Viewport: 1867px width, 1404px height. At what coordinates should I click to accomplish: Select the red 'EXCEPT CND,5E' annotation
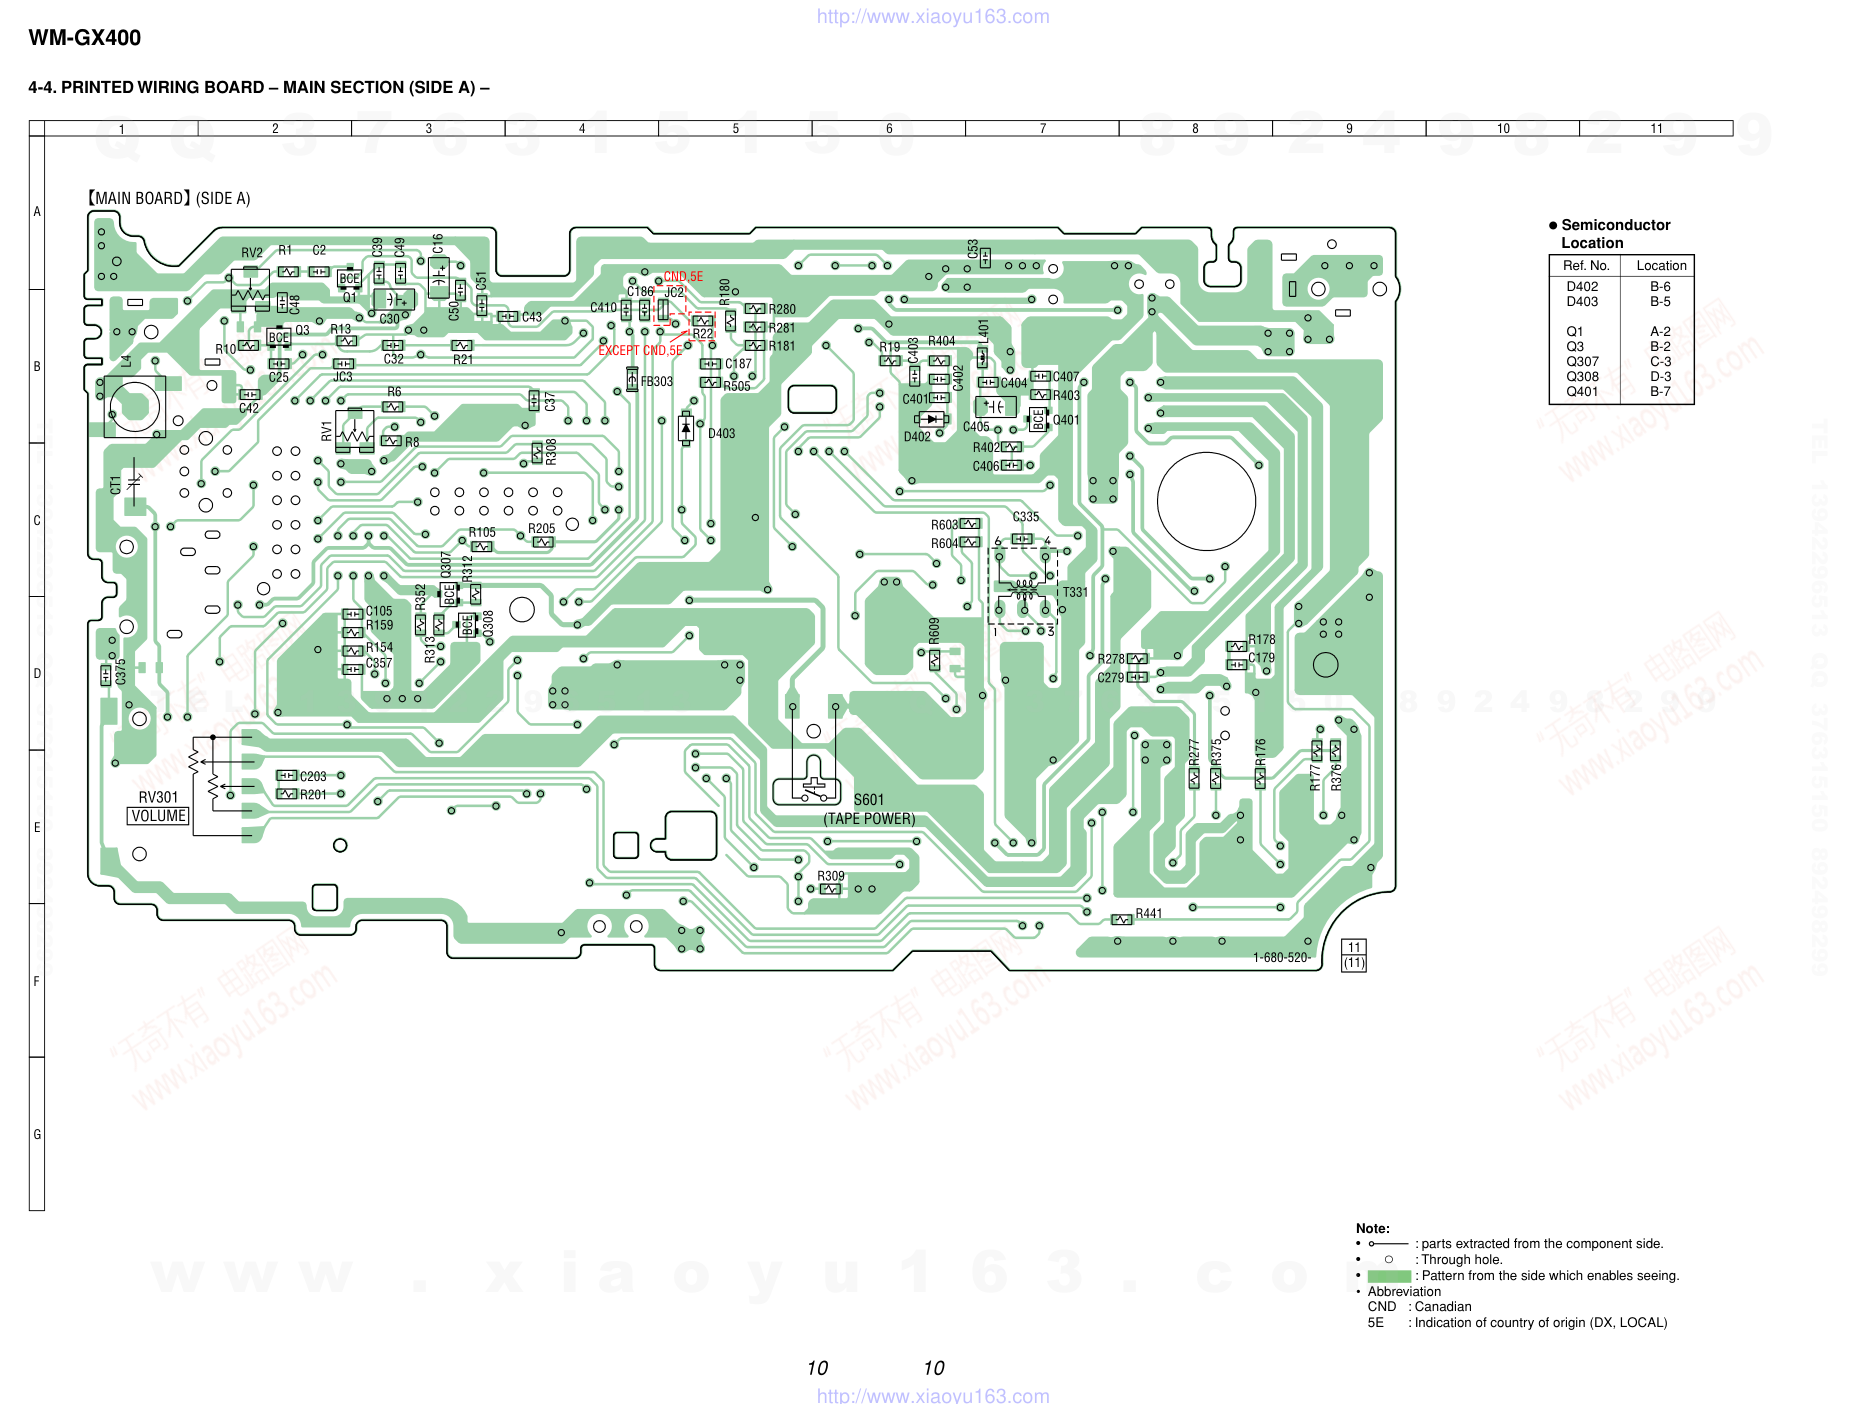pyautogui.click(x=640, y=351)
